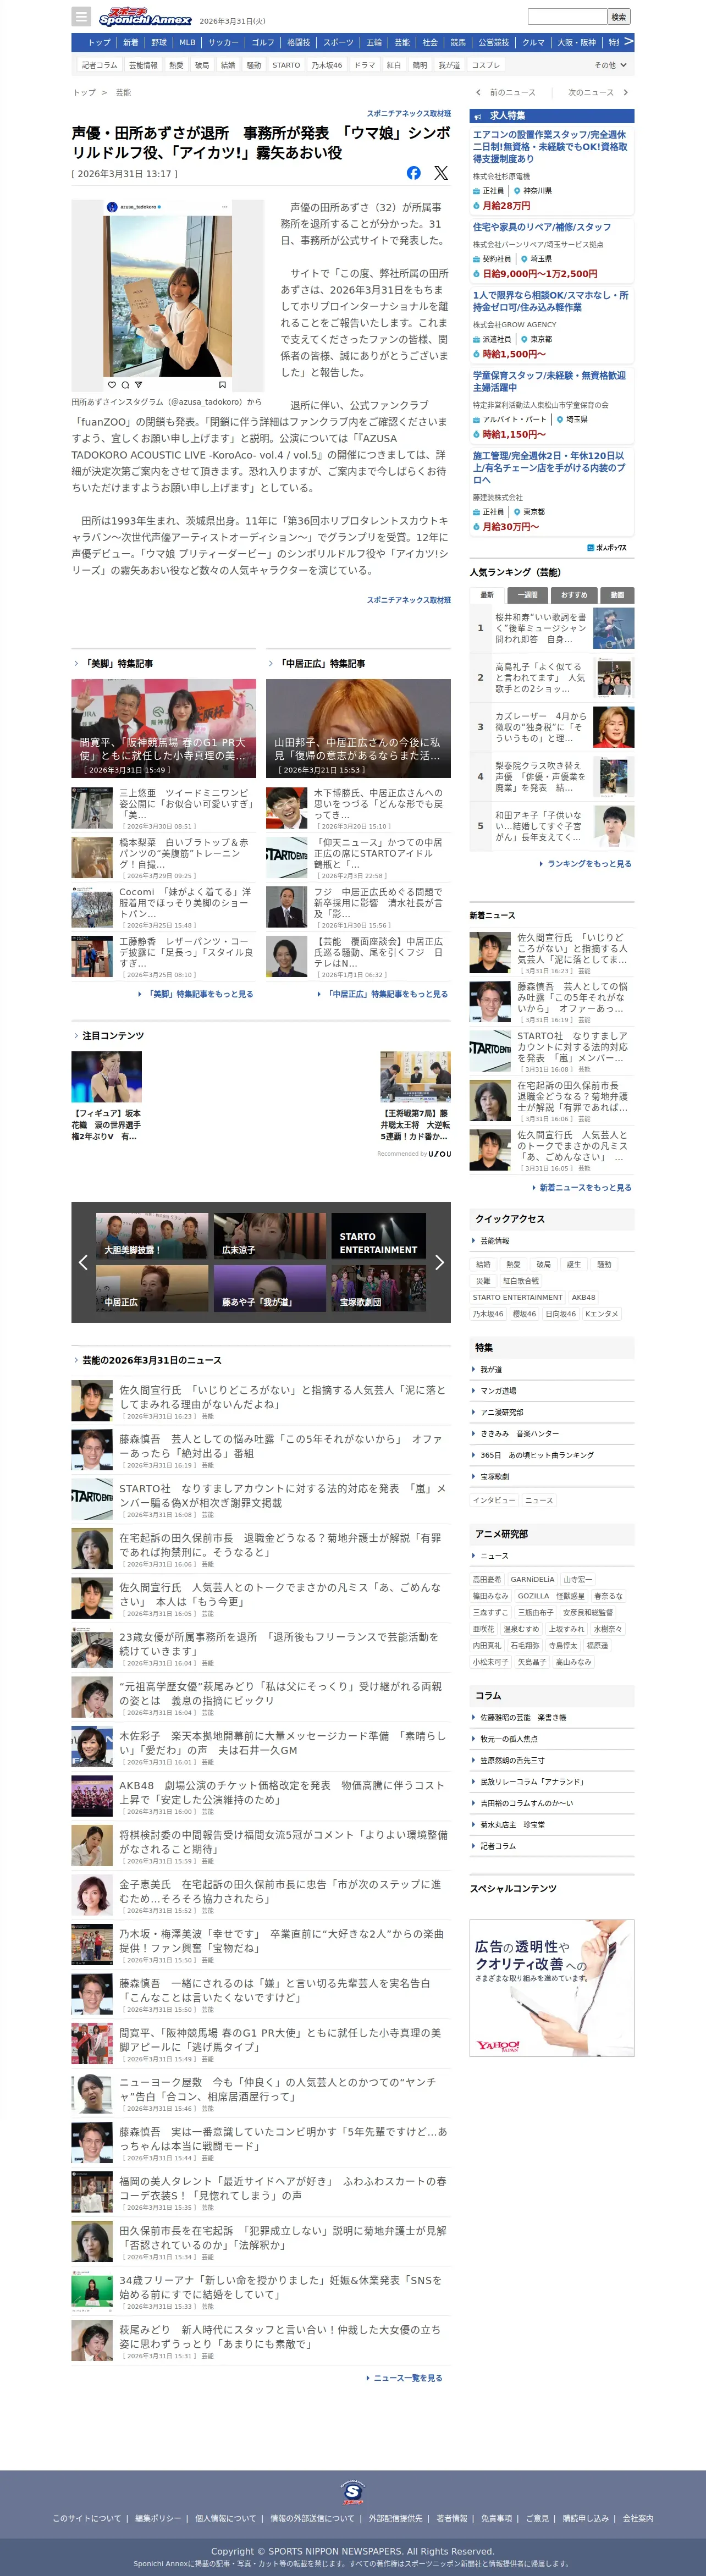Open the hamburger menu icon
Viewport: 706px width, 2576px height.
[x=81, y=17]
